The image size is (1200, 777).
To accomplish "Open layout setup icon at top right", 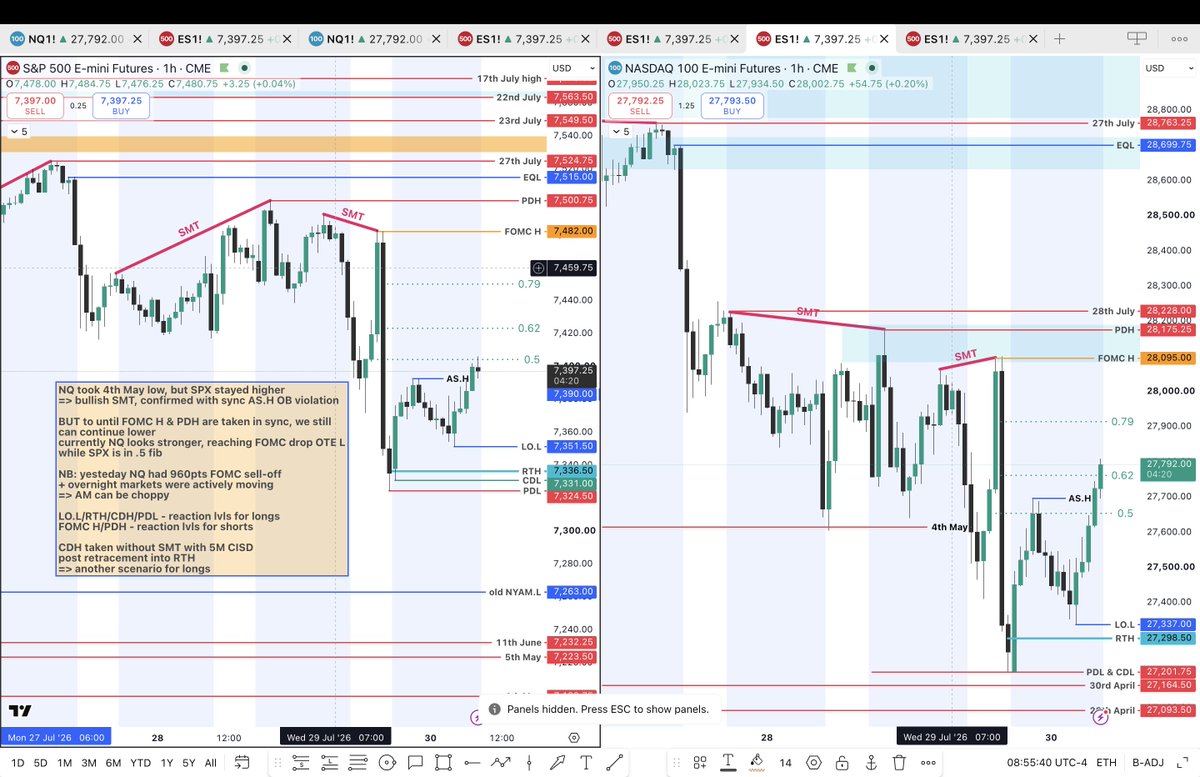I will point(1137,39).
